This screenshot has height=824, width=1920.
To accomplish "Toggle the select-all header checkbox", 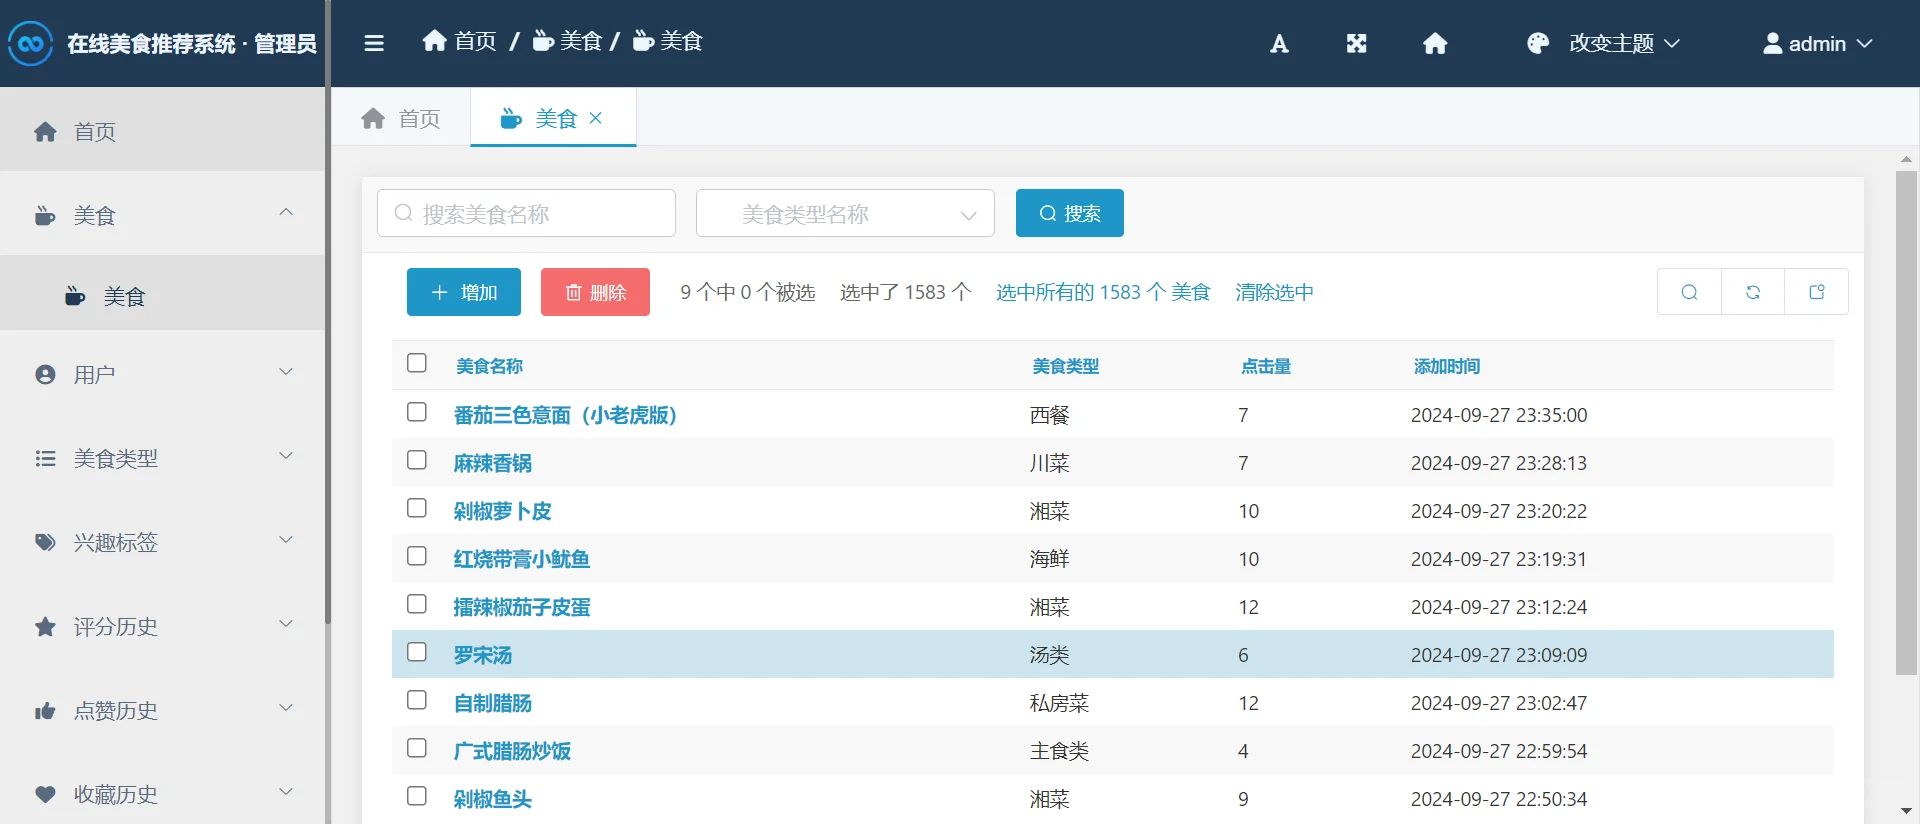I will point(417,363).
